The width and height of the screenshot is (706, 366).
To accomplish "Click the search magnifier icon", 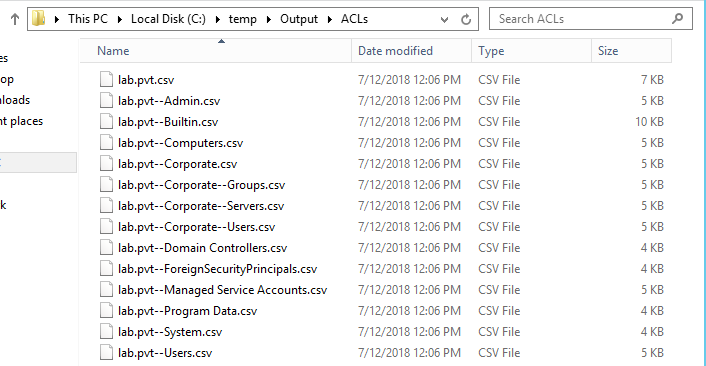I will 678,19.
